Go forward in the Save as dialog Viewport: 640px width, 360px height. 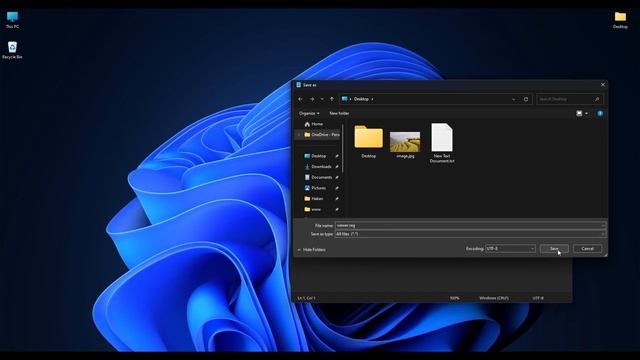(312, 99)
